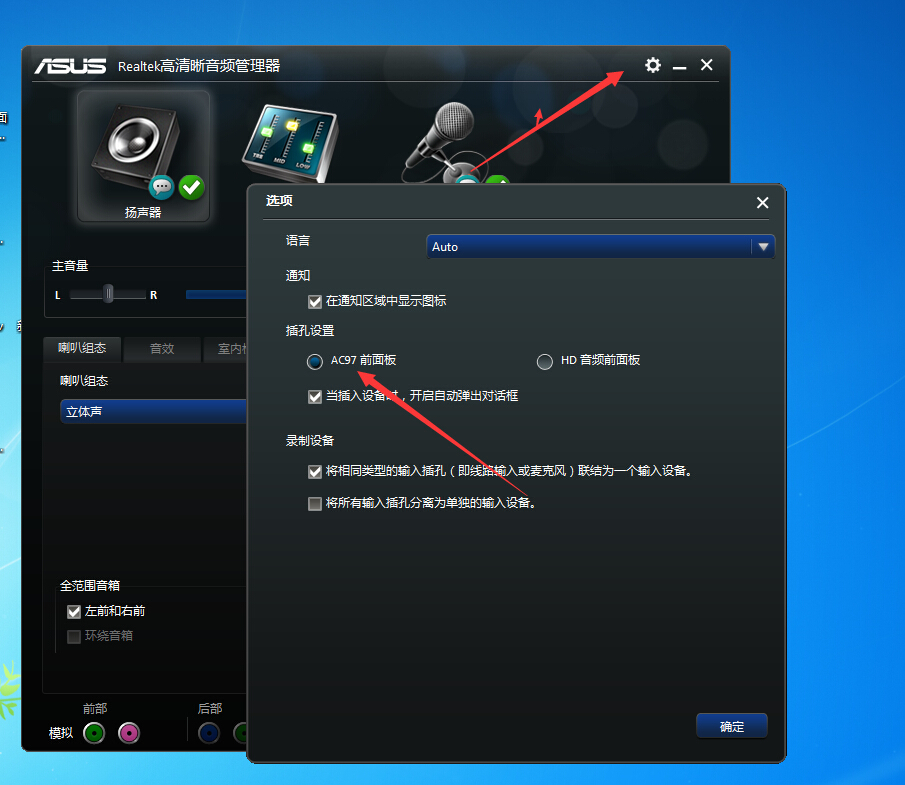Click the green front analog jack
905x785 pixels.
click(94, 733)
